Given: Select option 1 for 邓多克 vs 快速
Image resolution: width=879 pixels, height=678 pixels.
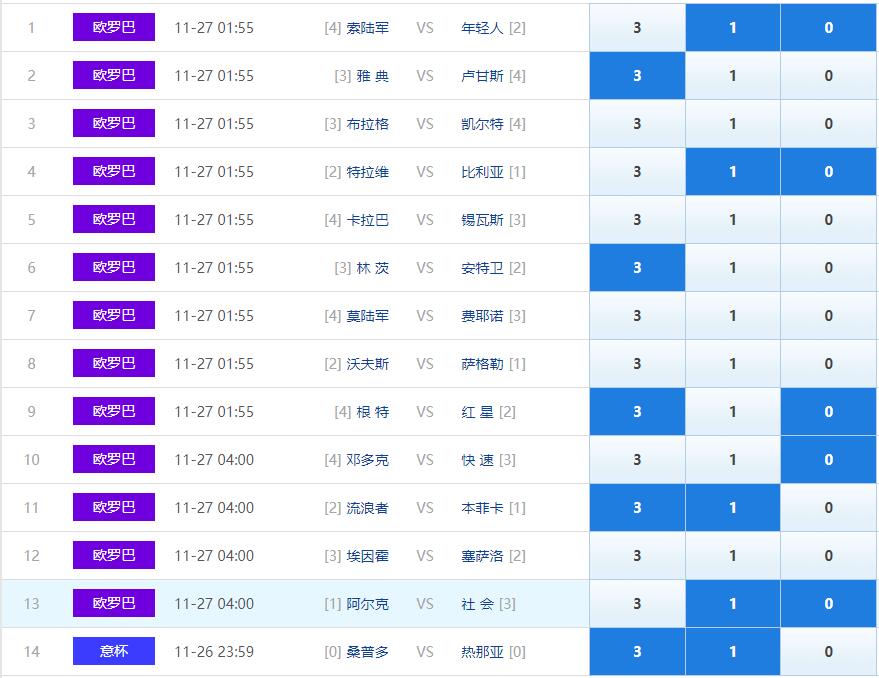Looking at the screenshot, I should (x=733, y=460).
